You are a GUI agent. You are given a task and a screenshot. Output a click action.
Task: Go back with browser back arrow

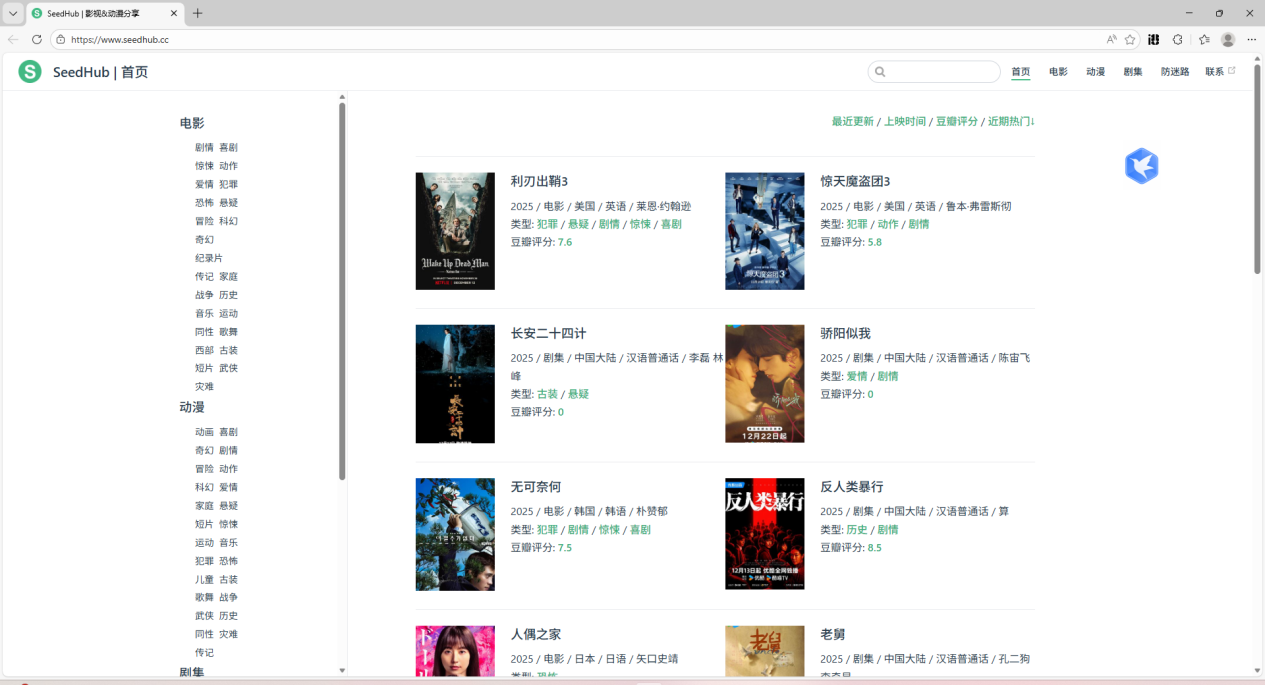tap(13, 39)
